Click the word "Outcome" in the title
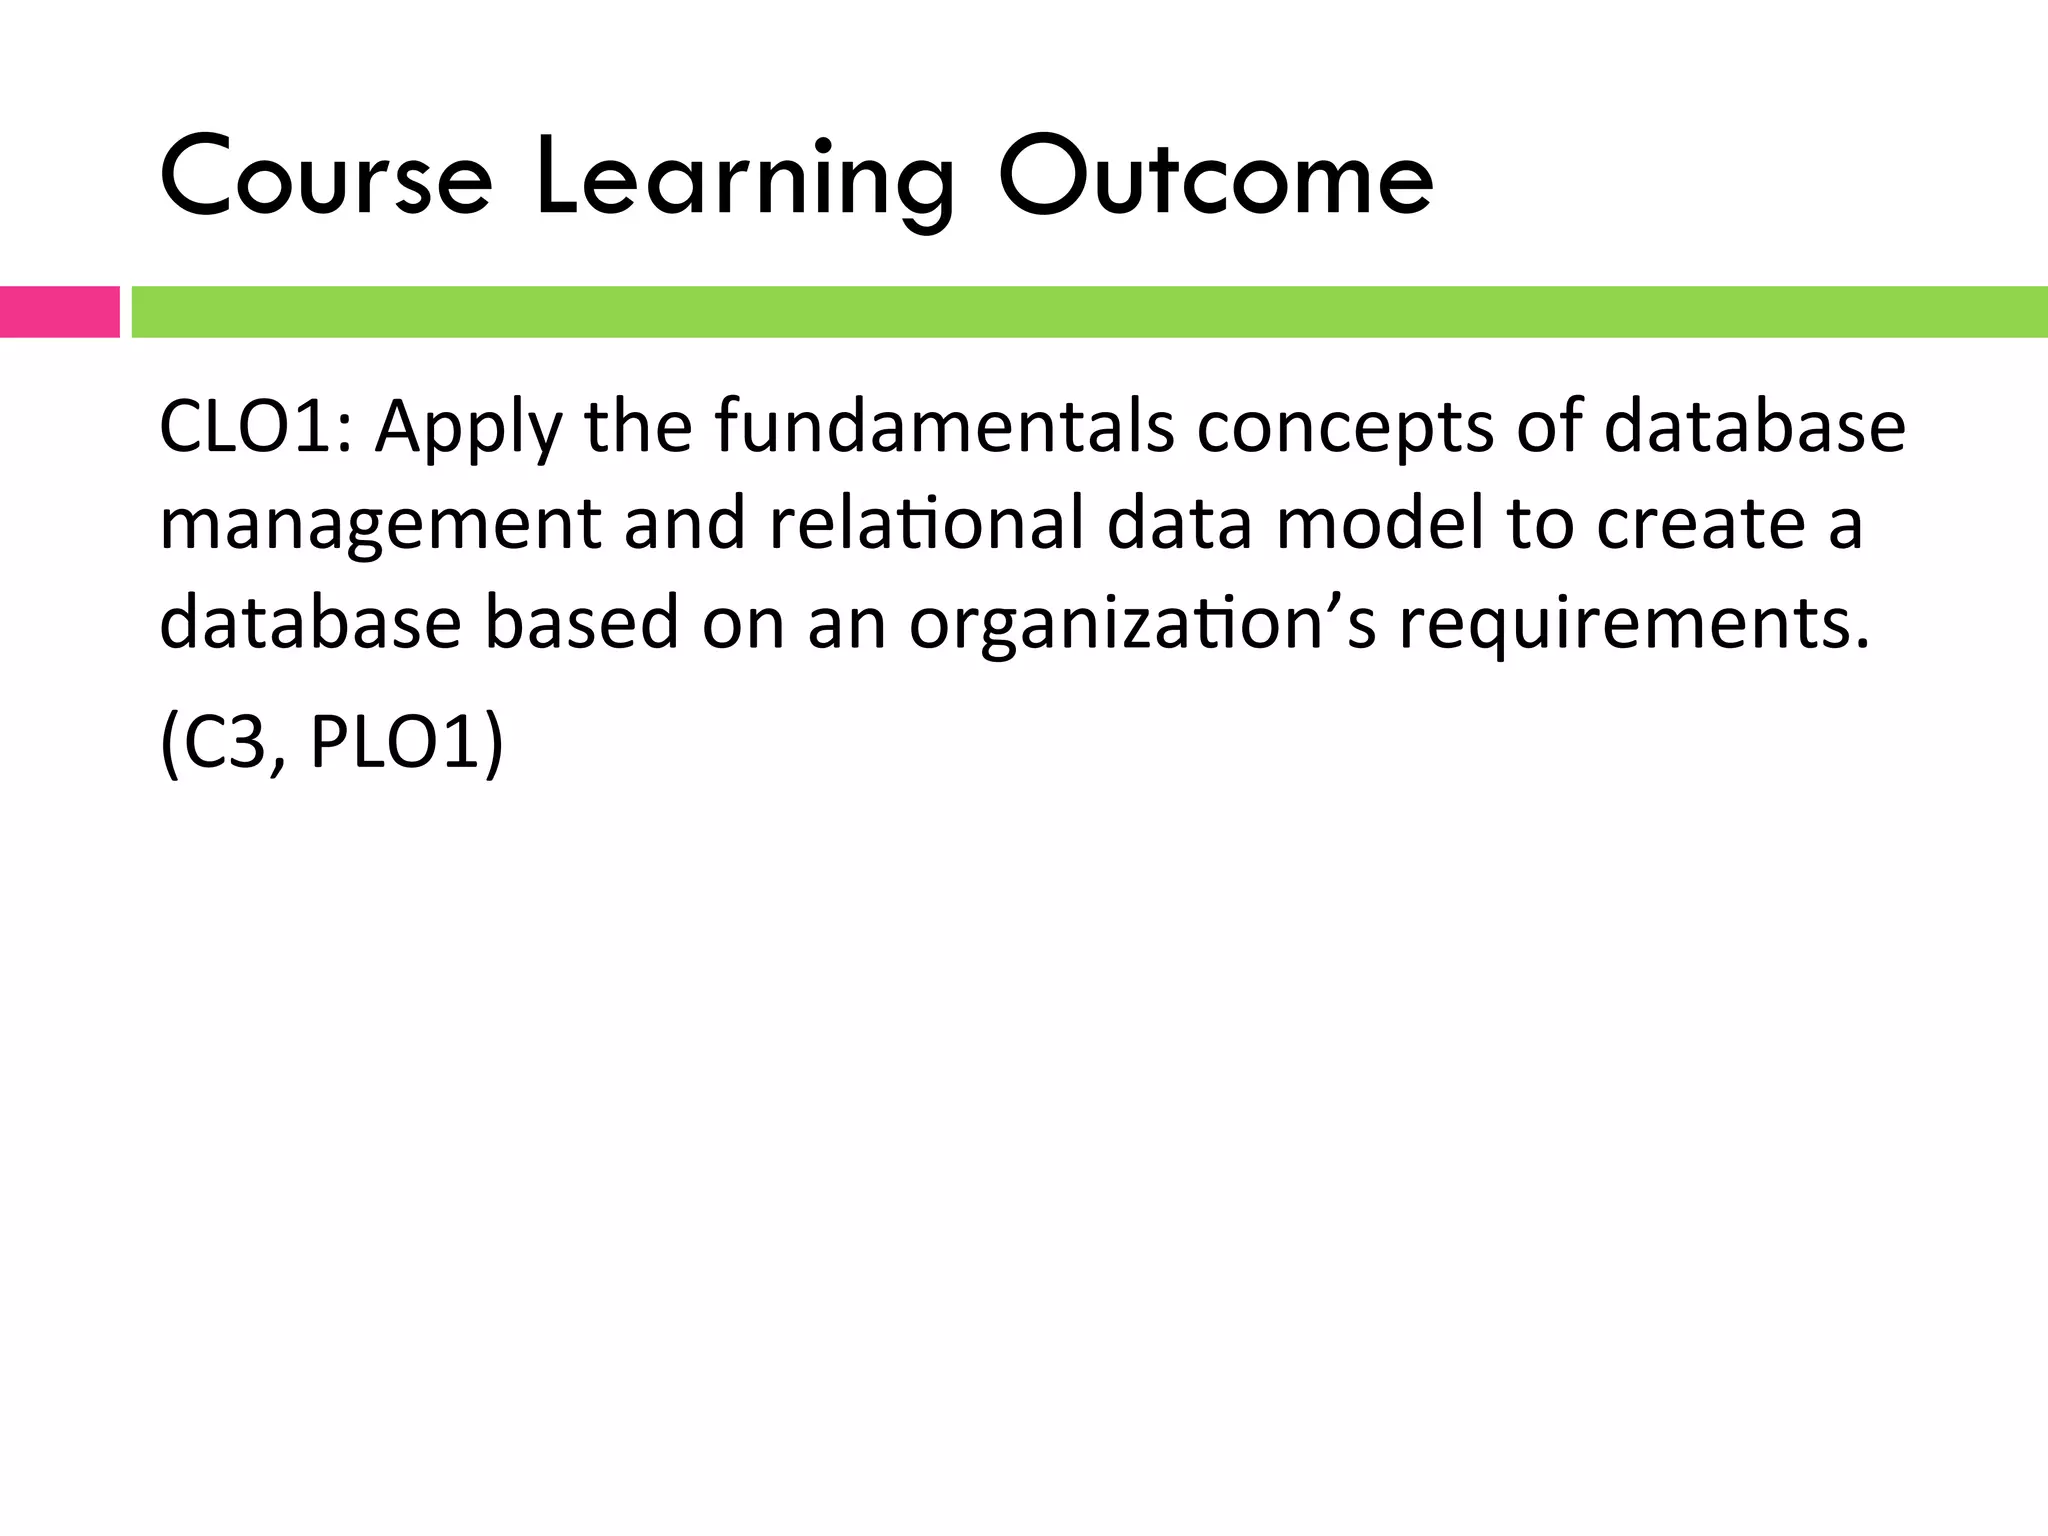This screenshot has width=2048, height=1536. (x=1216, y=180)
